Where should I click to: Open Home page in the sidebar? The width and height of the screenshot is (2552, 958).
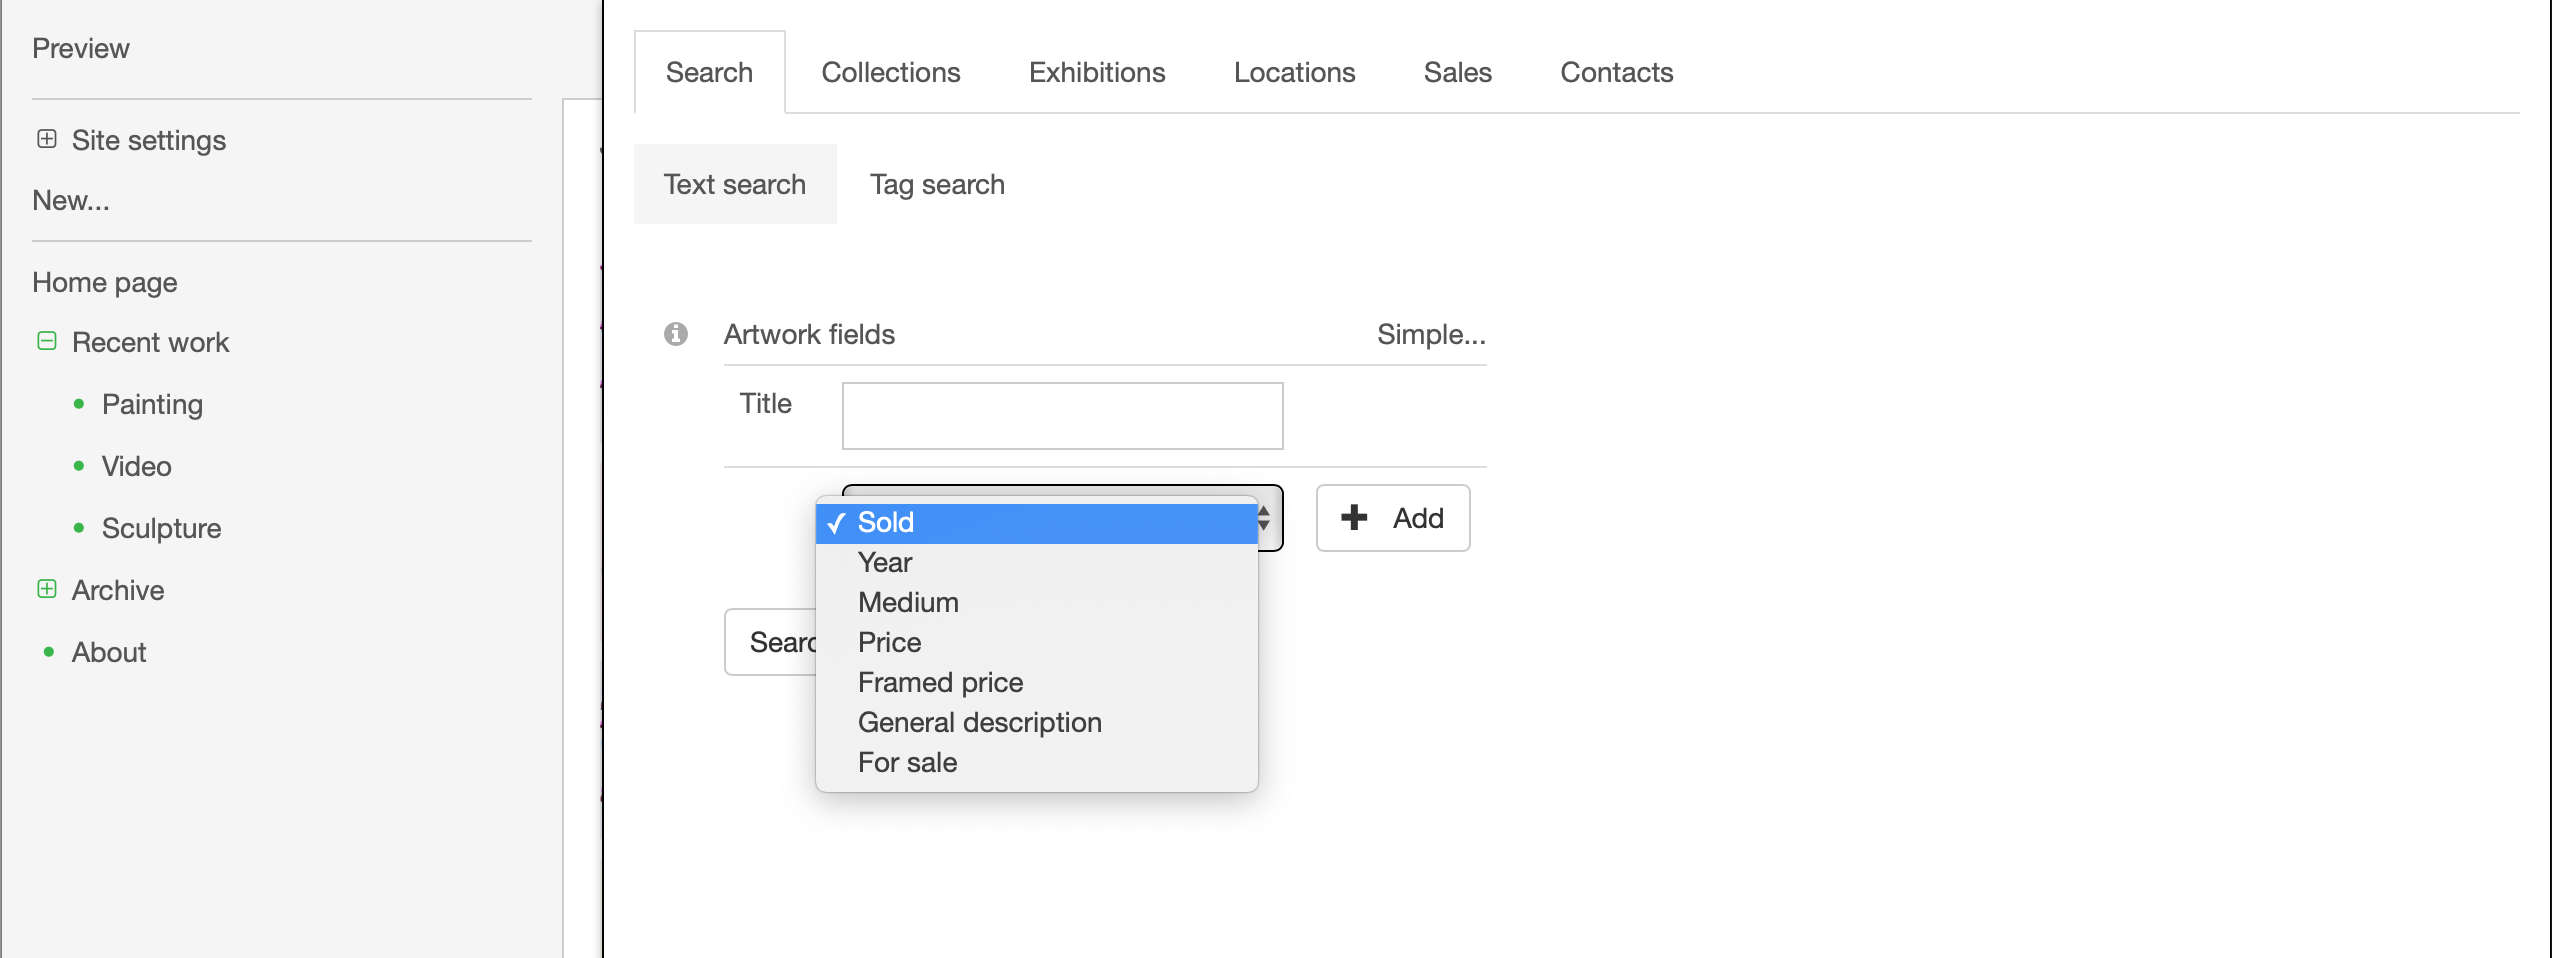[105, 282]
